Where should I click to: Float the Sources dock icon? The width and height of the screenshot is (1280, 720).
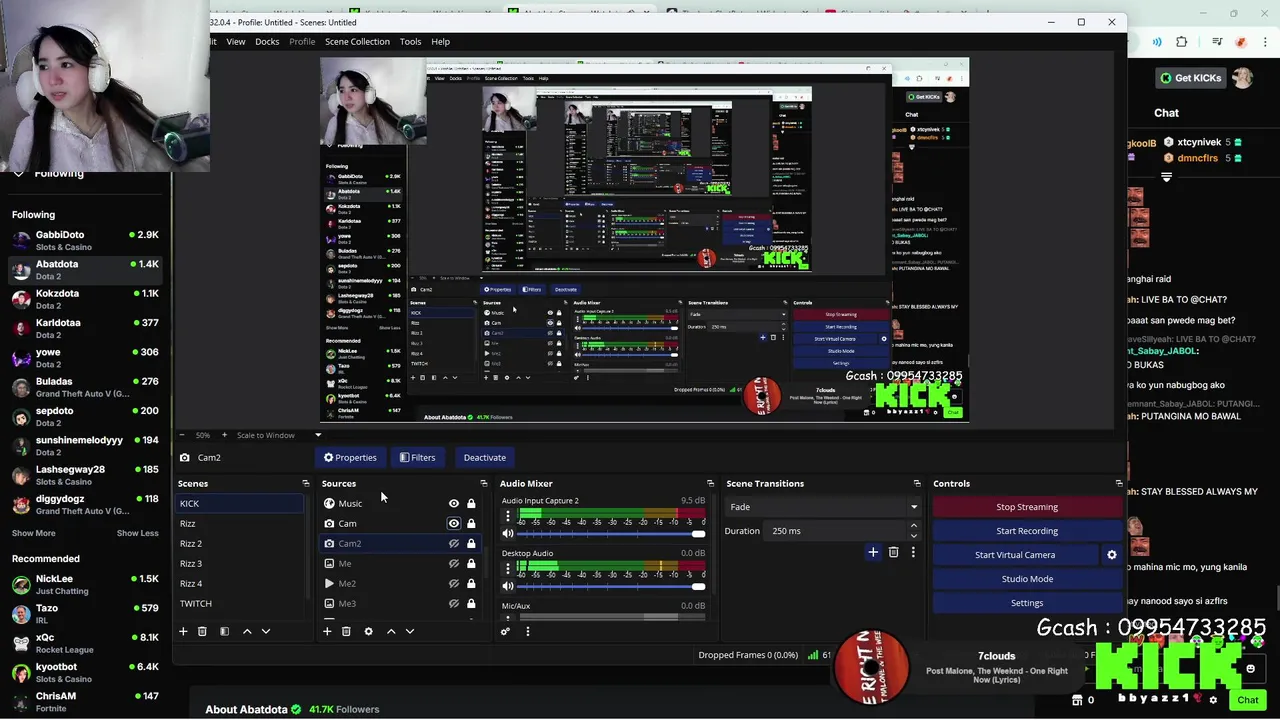pyautogui.click(x=484, y=483)
